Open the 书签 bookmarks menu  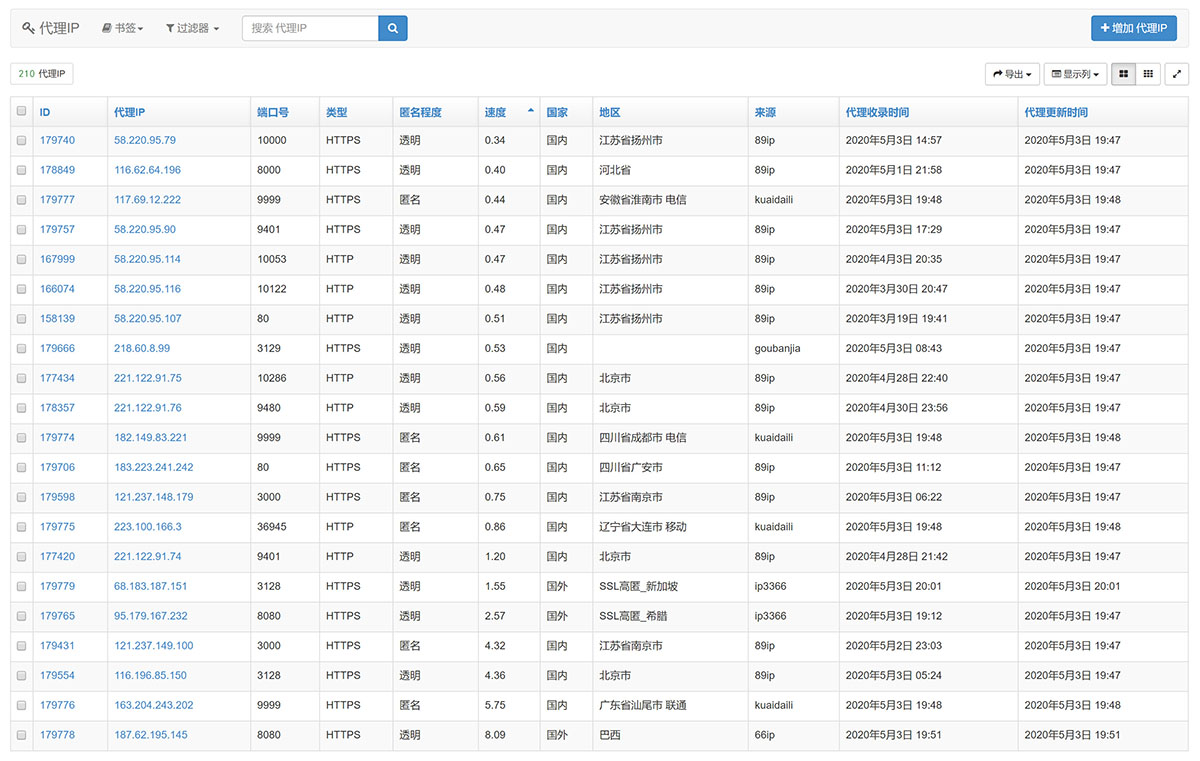(123, 29)
